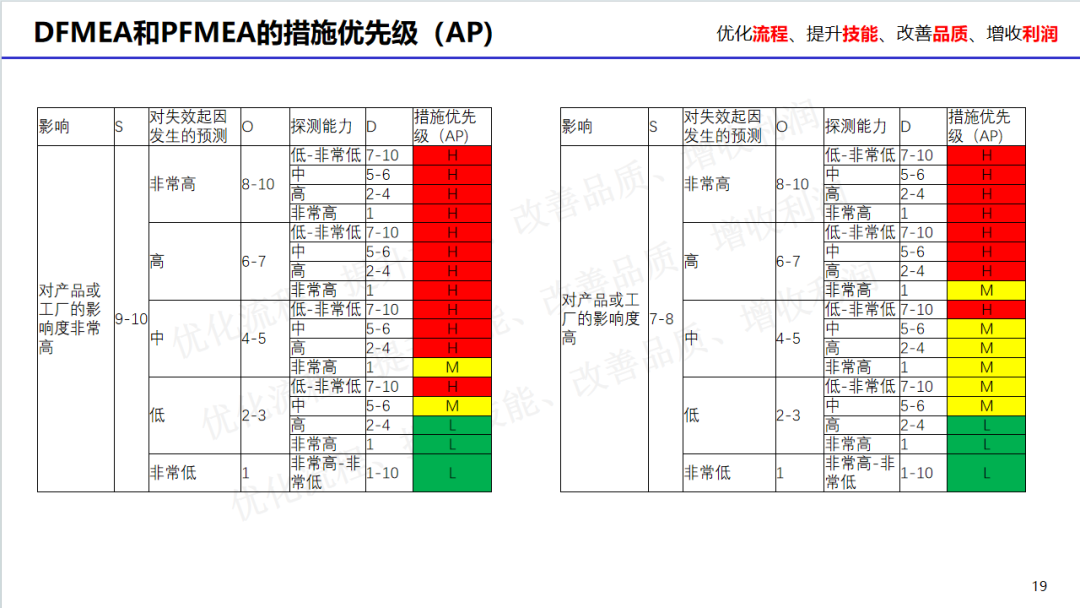The height and width of the screenshot is (608, 1080).
Task: Select the 影响 header in left table
Action: (75, 127)
